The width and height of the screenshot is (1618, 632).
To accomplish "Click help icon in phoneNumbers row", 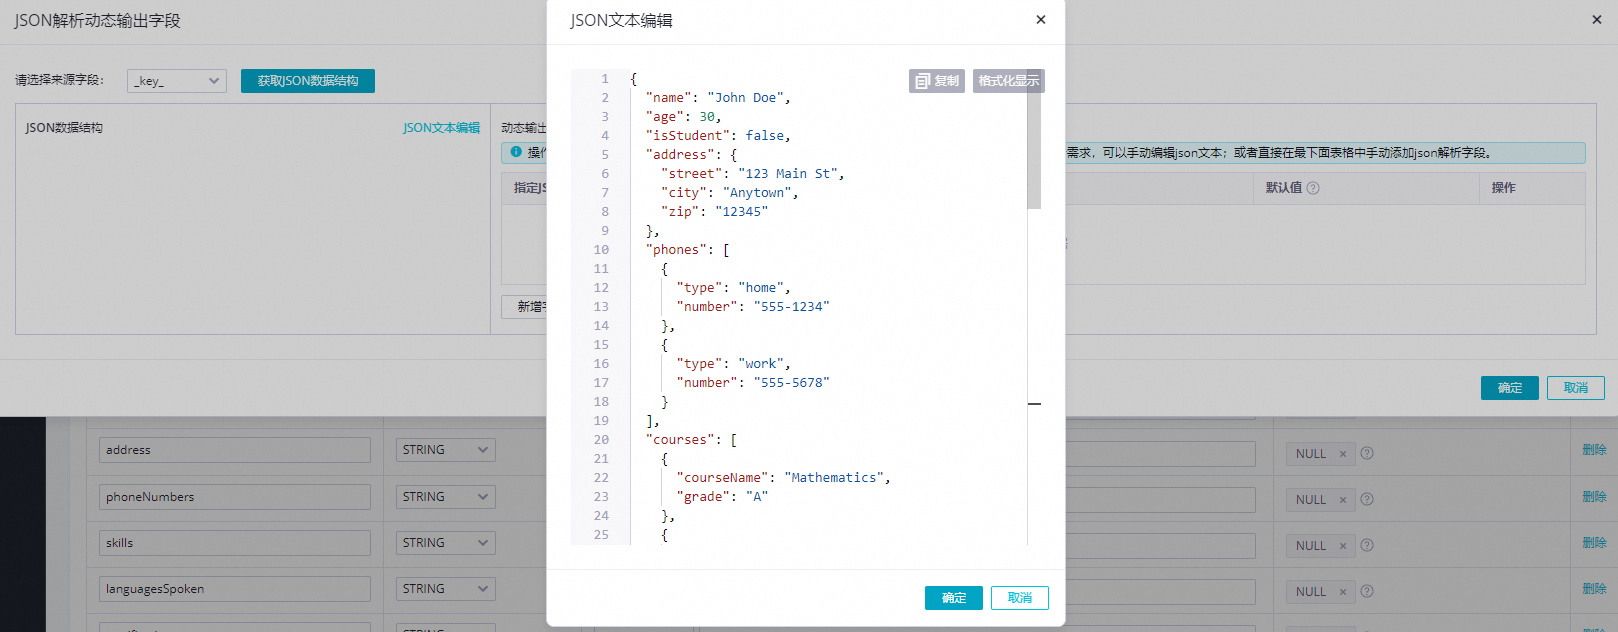I will [1367, 499].
